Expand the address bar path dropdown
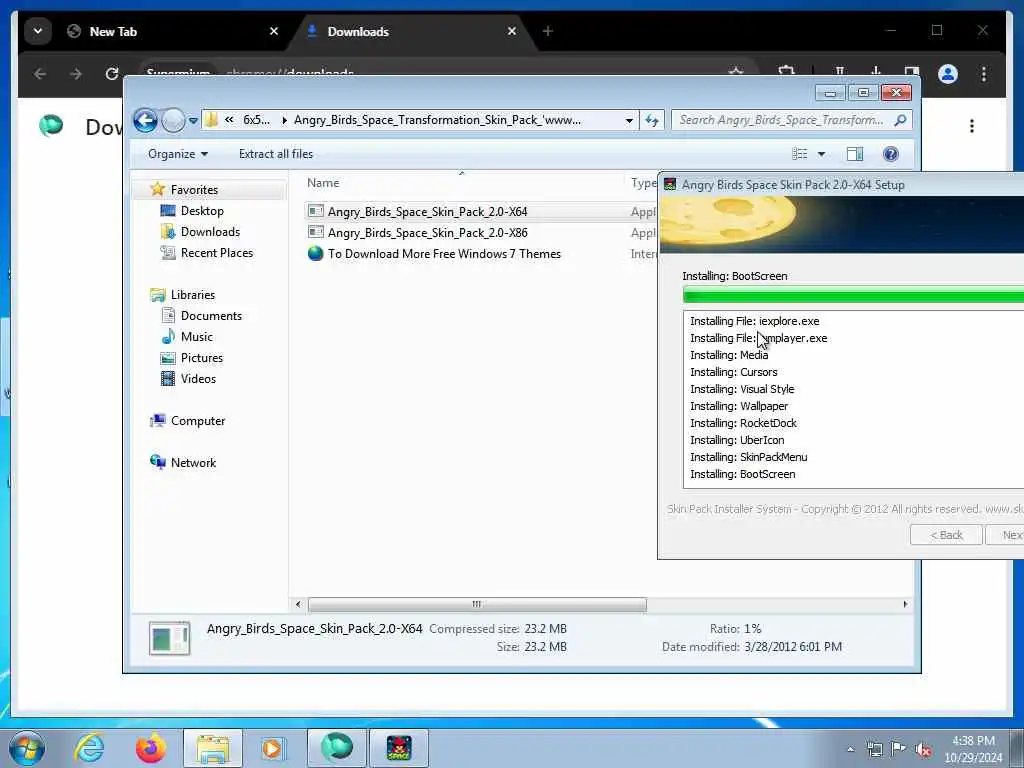The height and width of the screenshot is (768, 1024). tap(629, 120)
